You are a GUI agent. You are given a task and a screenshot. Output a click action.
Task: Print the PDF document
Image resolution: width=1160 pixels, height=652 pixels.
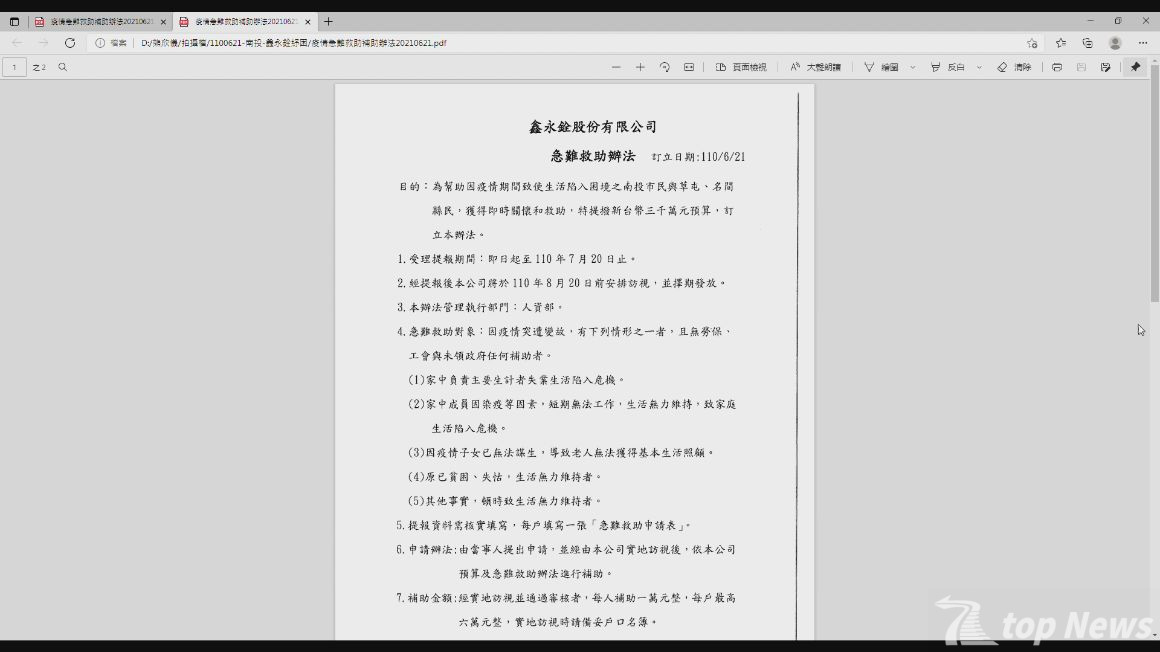pyautogui.click(x=1057, y=67)
